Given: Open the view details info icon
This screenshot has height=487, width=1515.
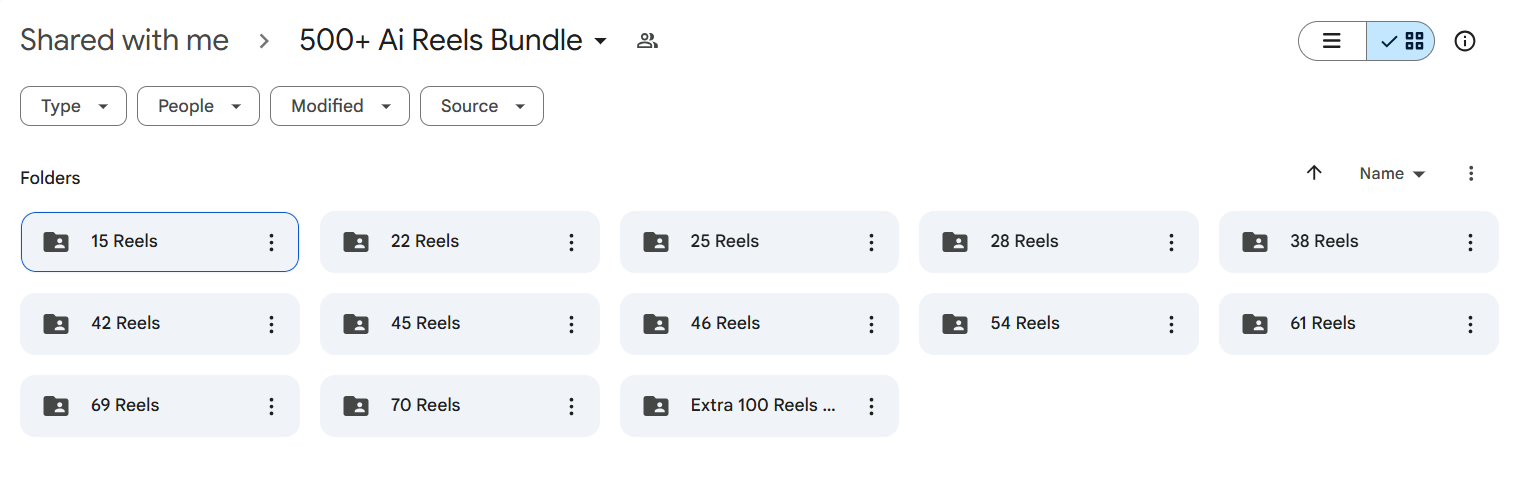Looking at the screenshot, I should tap(1465, 41).
